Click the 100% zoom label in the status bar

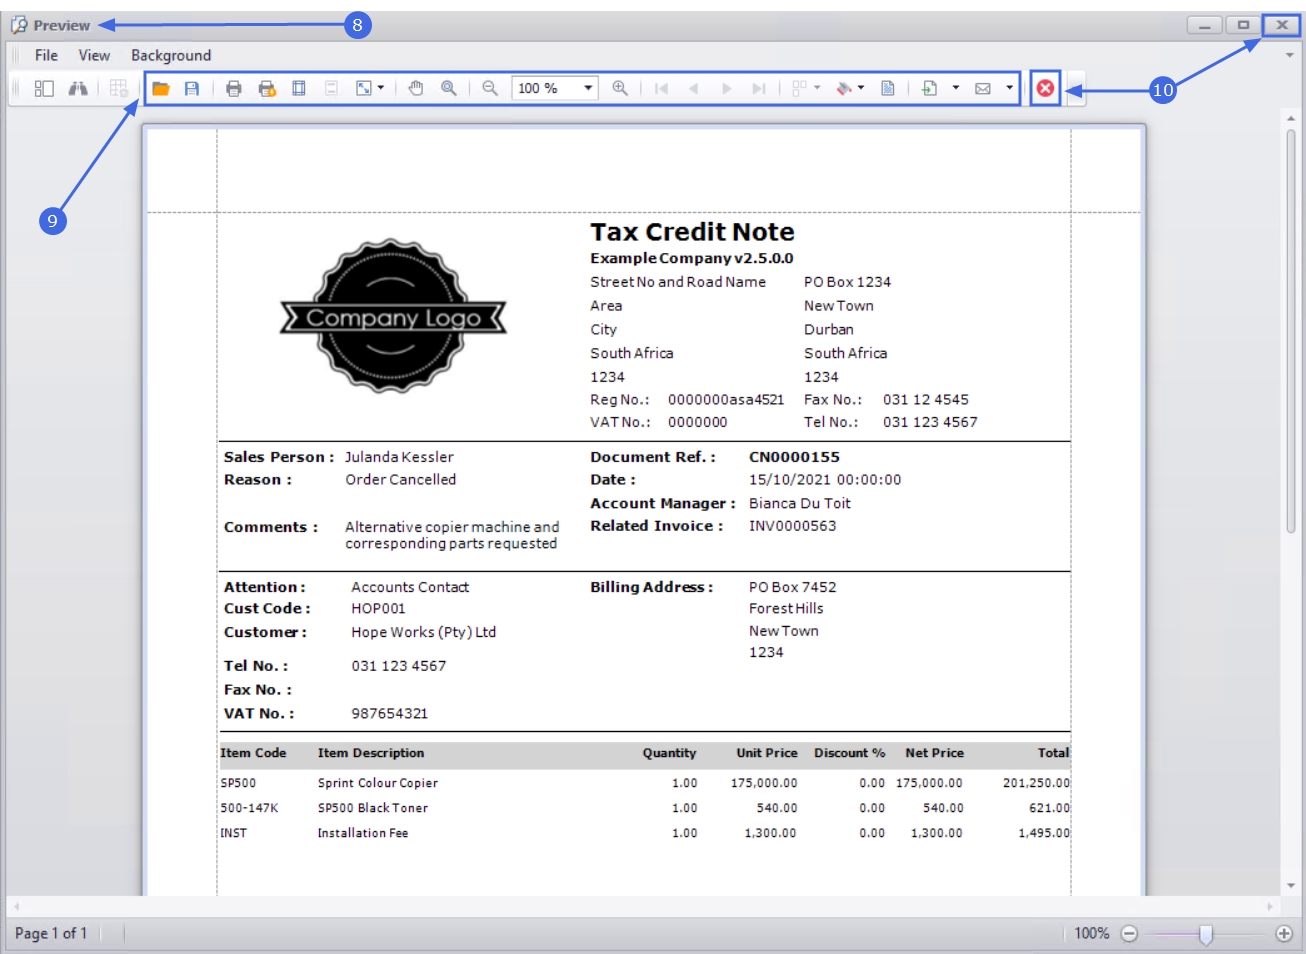pyautogui.click(x=1092, y=933)
